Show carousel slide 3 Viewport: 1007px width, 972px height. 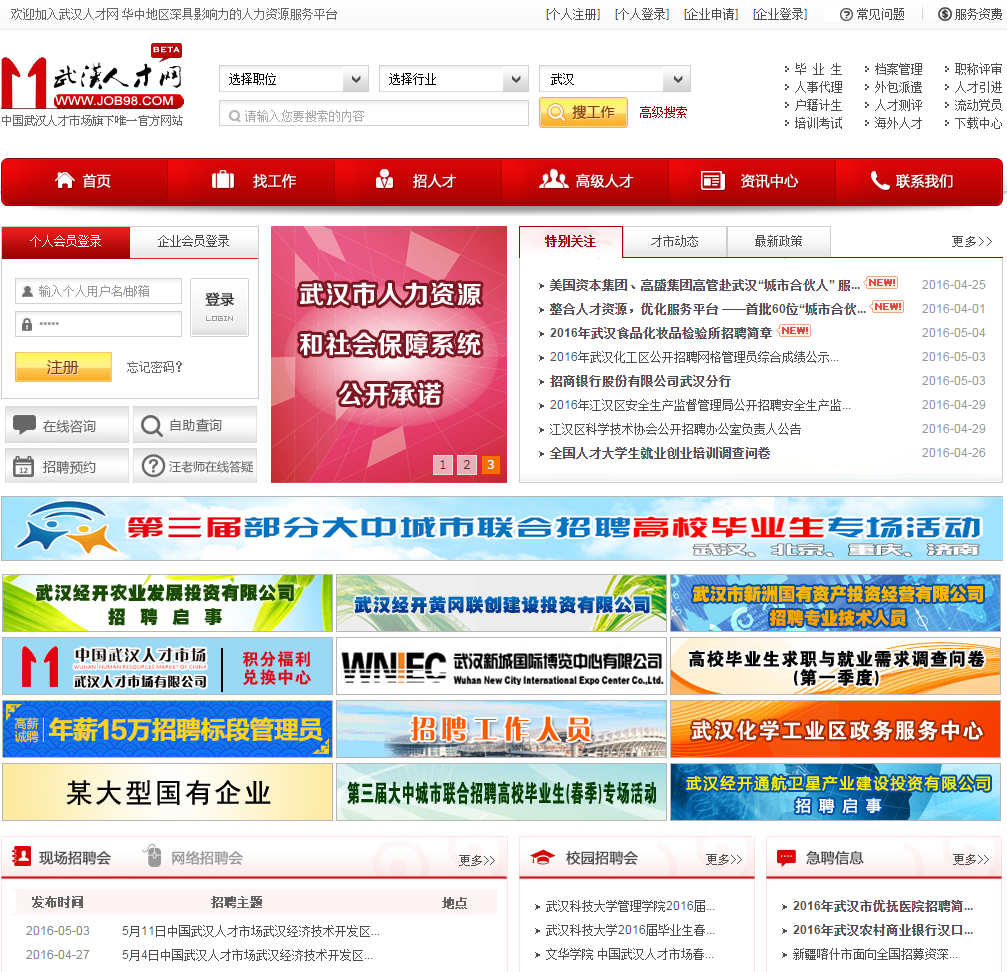pos(491,464)
